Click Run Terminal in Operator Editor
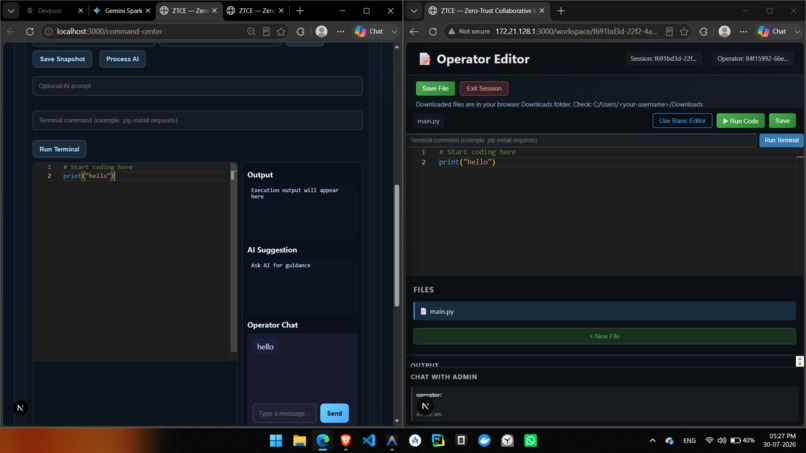The image size is (806, 453). (781, 140)
